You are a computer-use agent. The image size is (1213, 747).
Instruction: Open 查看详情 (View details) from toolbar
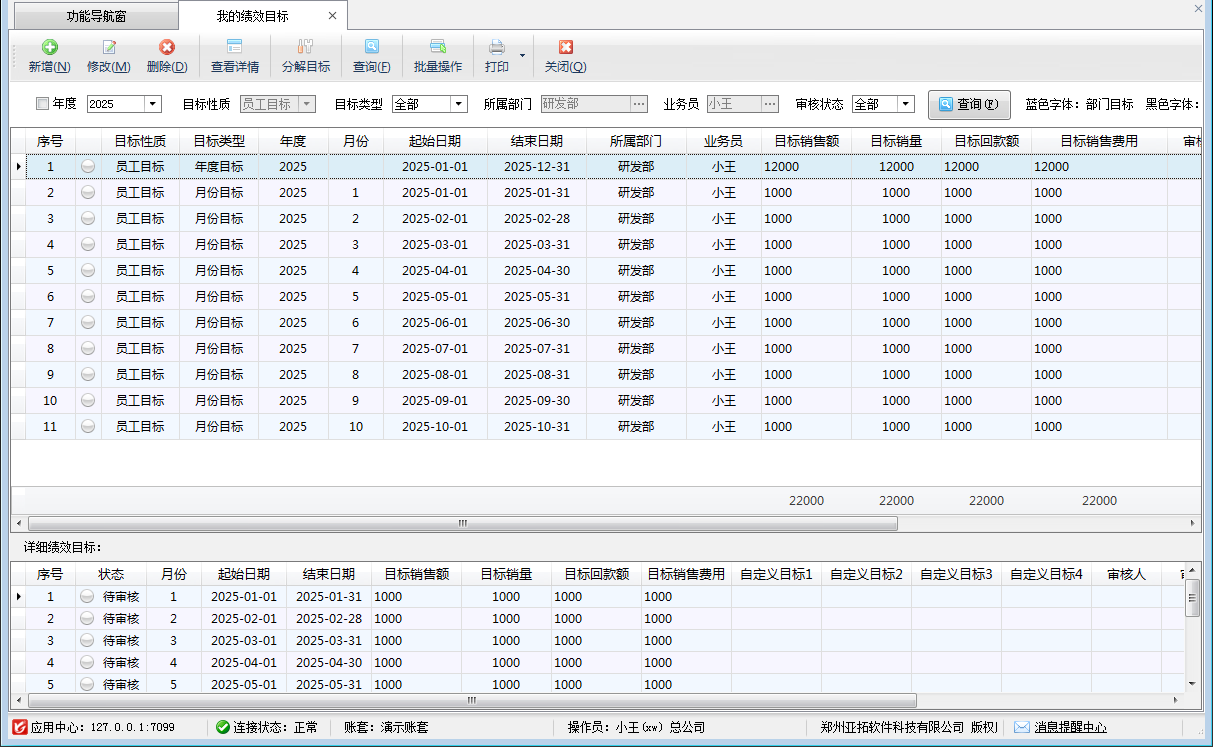[235, 48]
